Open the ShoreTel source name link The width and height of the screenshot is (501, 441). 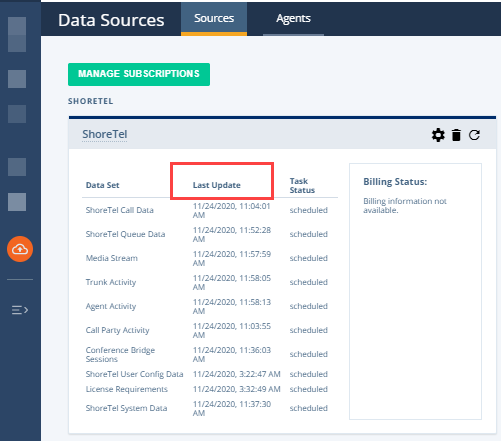pos(105,134)
